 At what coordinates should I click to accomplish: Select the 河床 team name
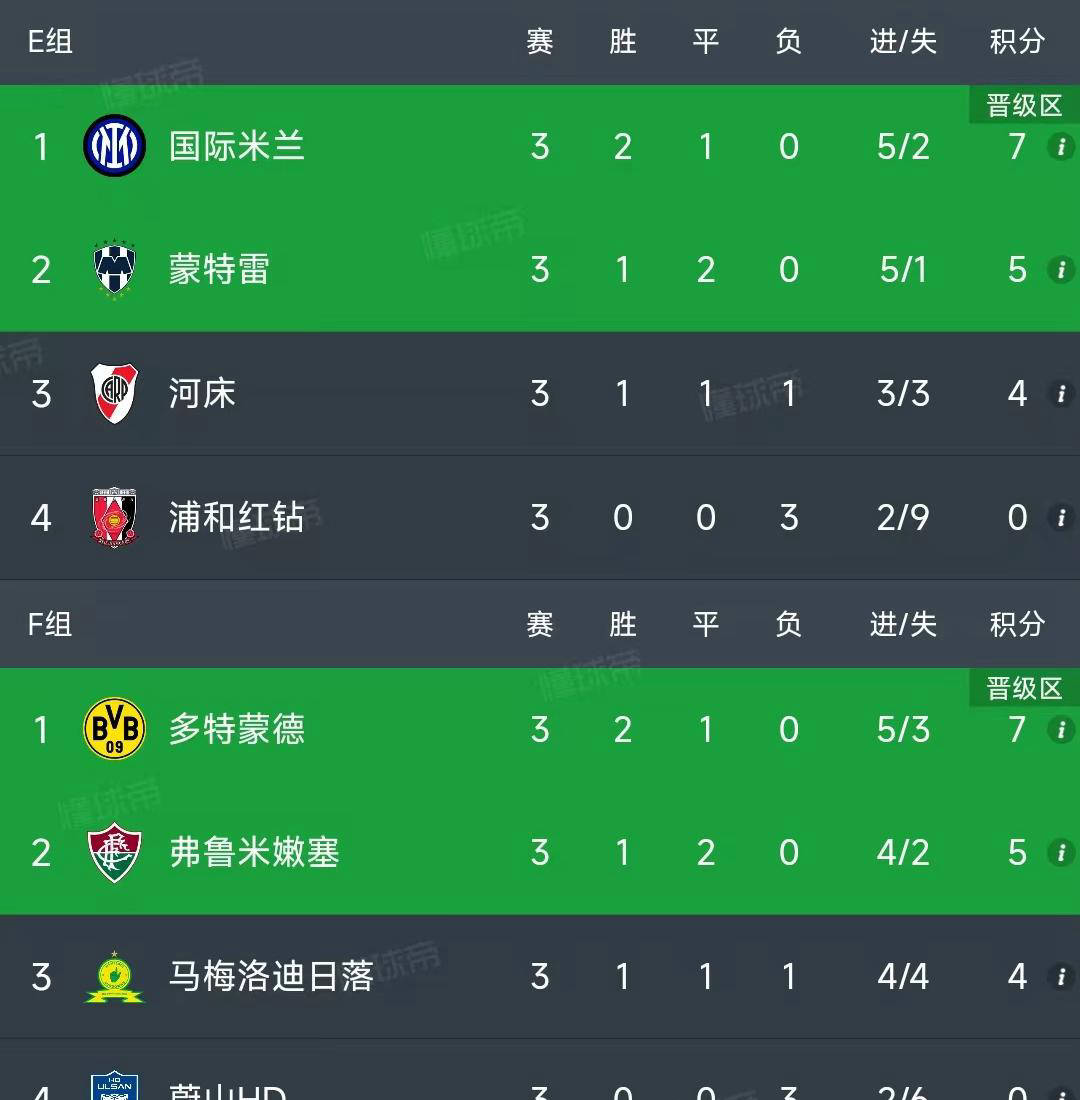point(202,393)
